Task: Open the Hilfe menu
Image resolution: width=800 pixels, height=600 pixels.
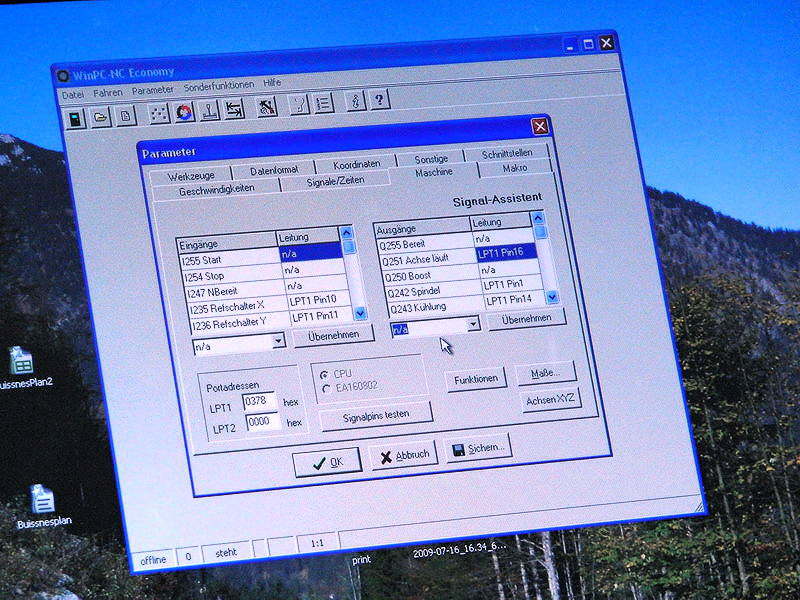Action: coord(272,83)
